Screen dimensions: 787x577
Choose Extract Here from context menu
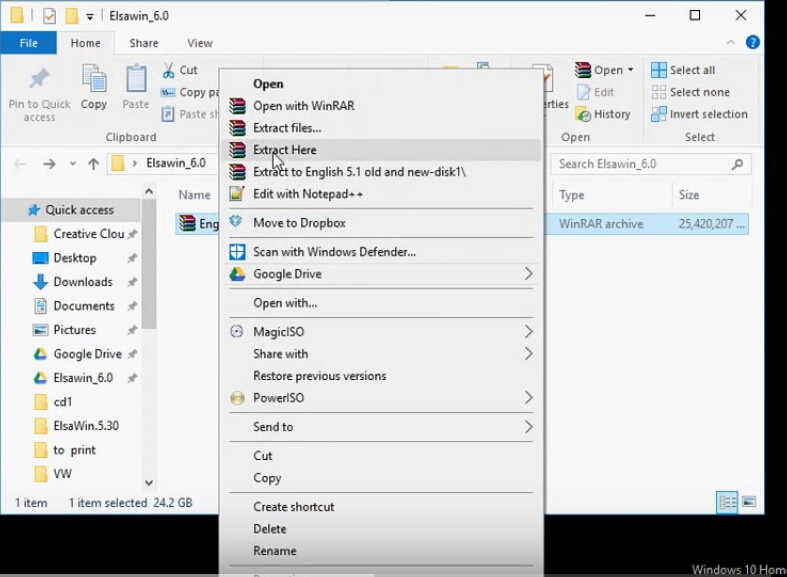click(x=381, y=150)
